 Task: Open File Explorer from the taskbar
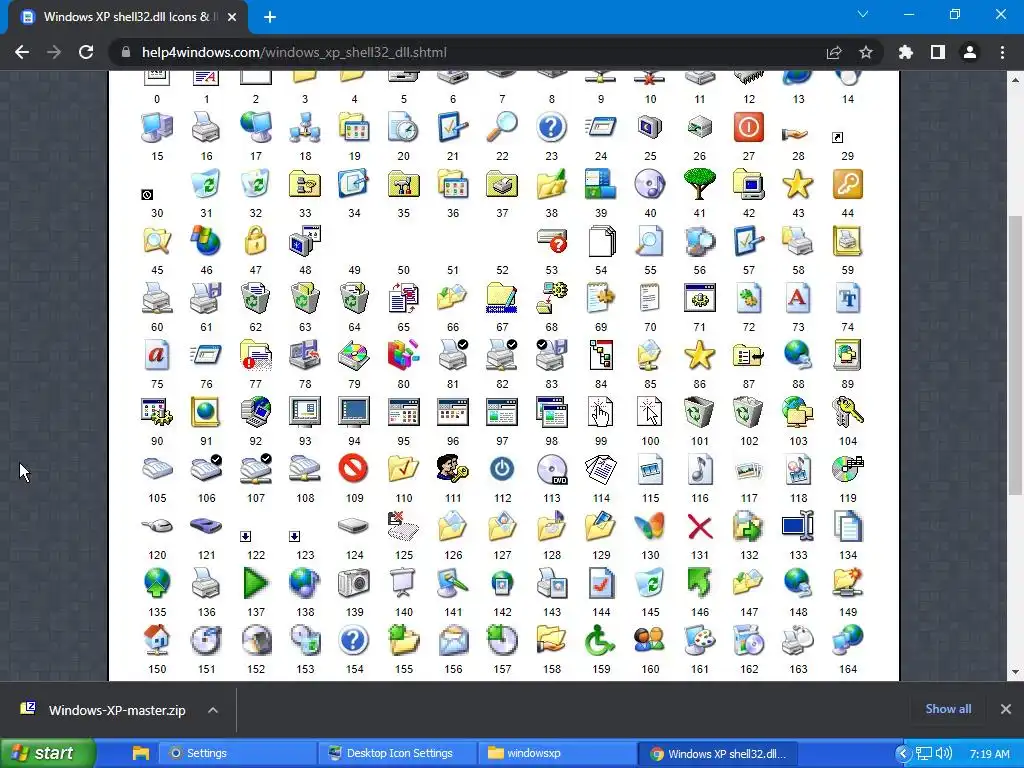tap(140, 753)
